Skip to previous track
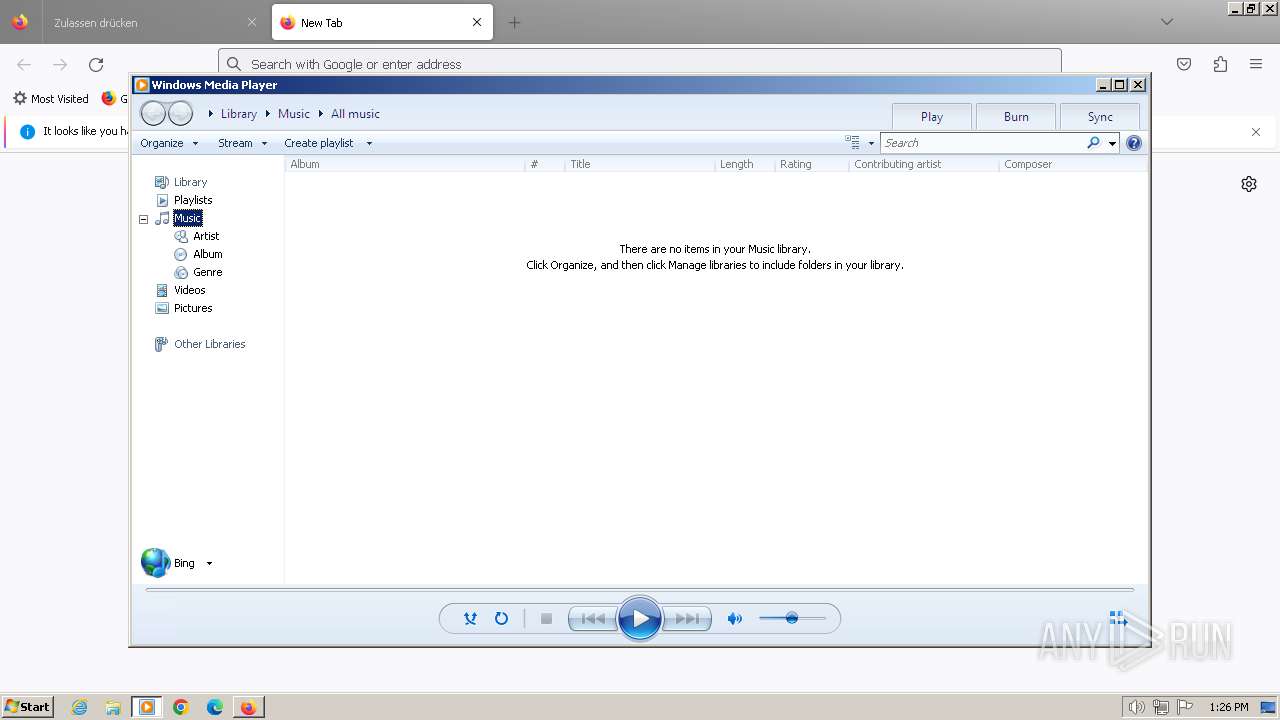The width and height of the screenshot is (1280, 720). pyautogui.click(x=593, y=619)
